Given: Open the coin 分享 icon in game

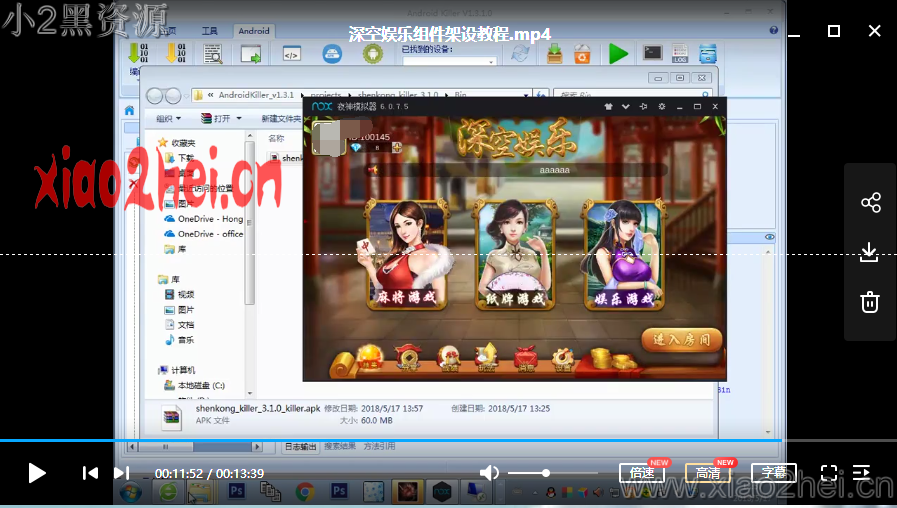Looking at the screenshot, I should 408,358.
